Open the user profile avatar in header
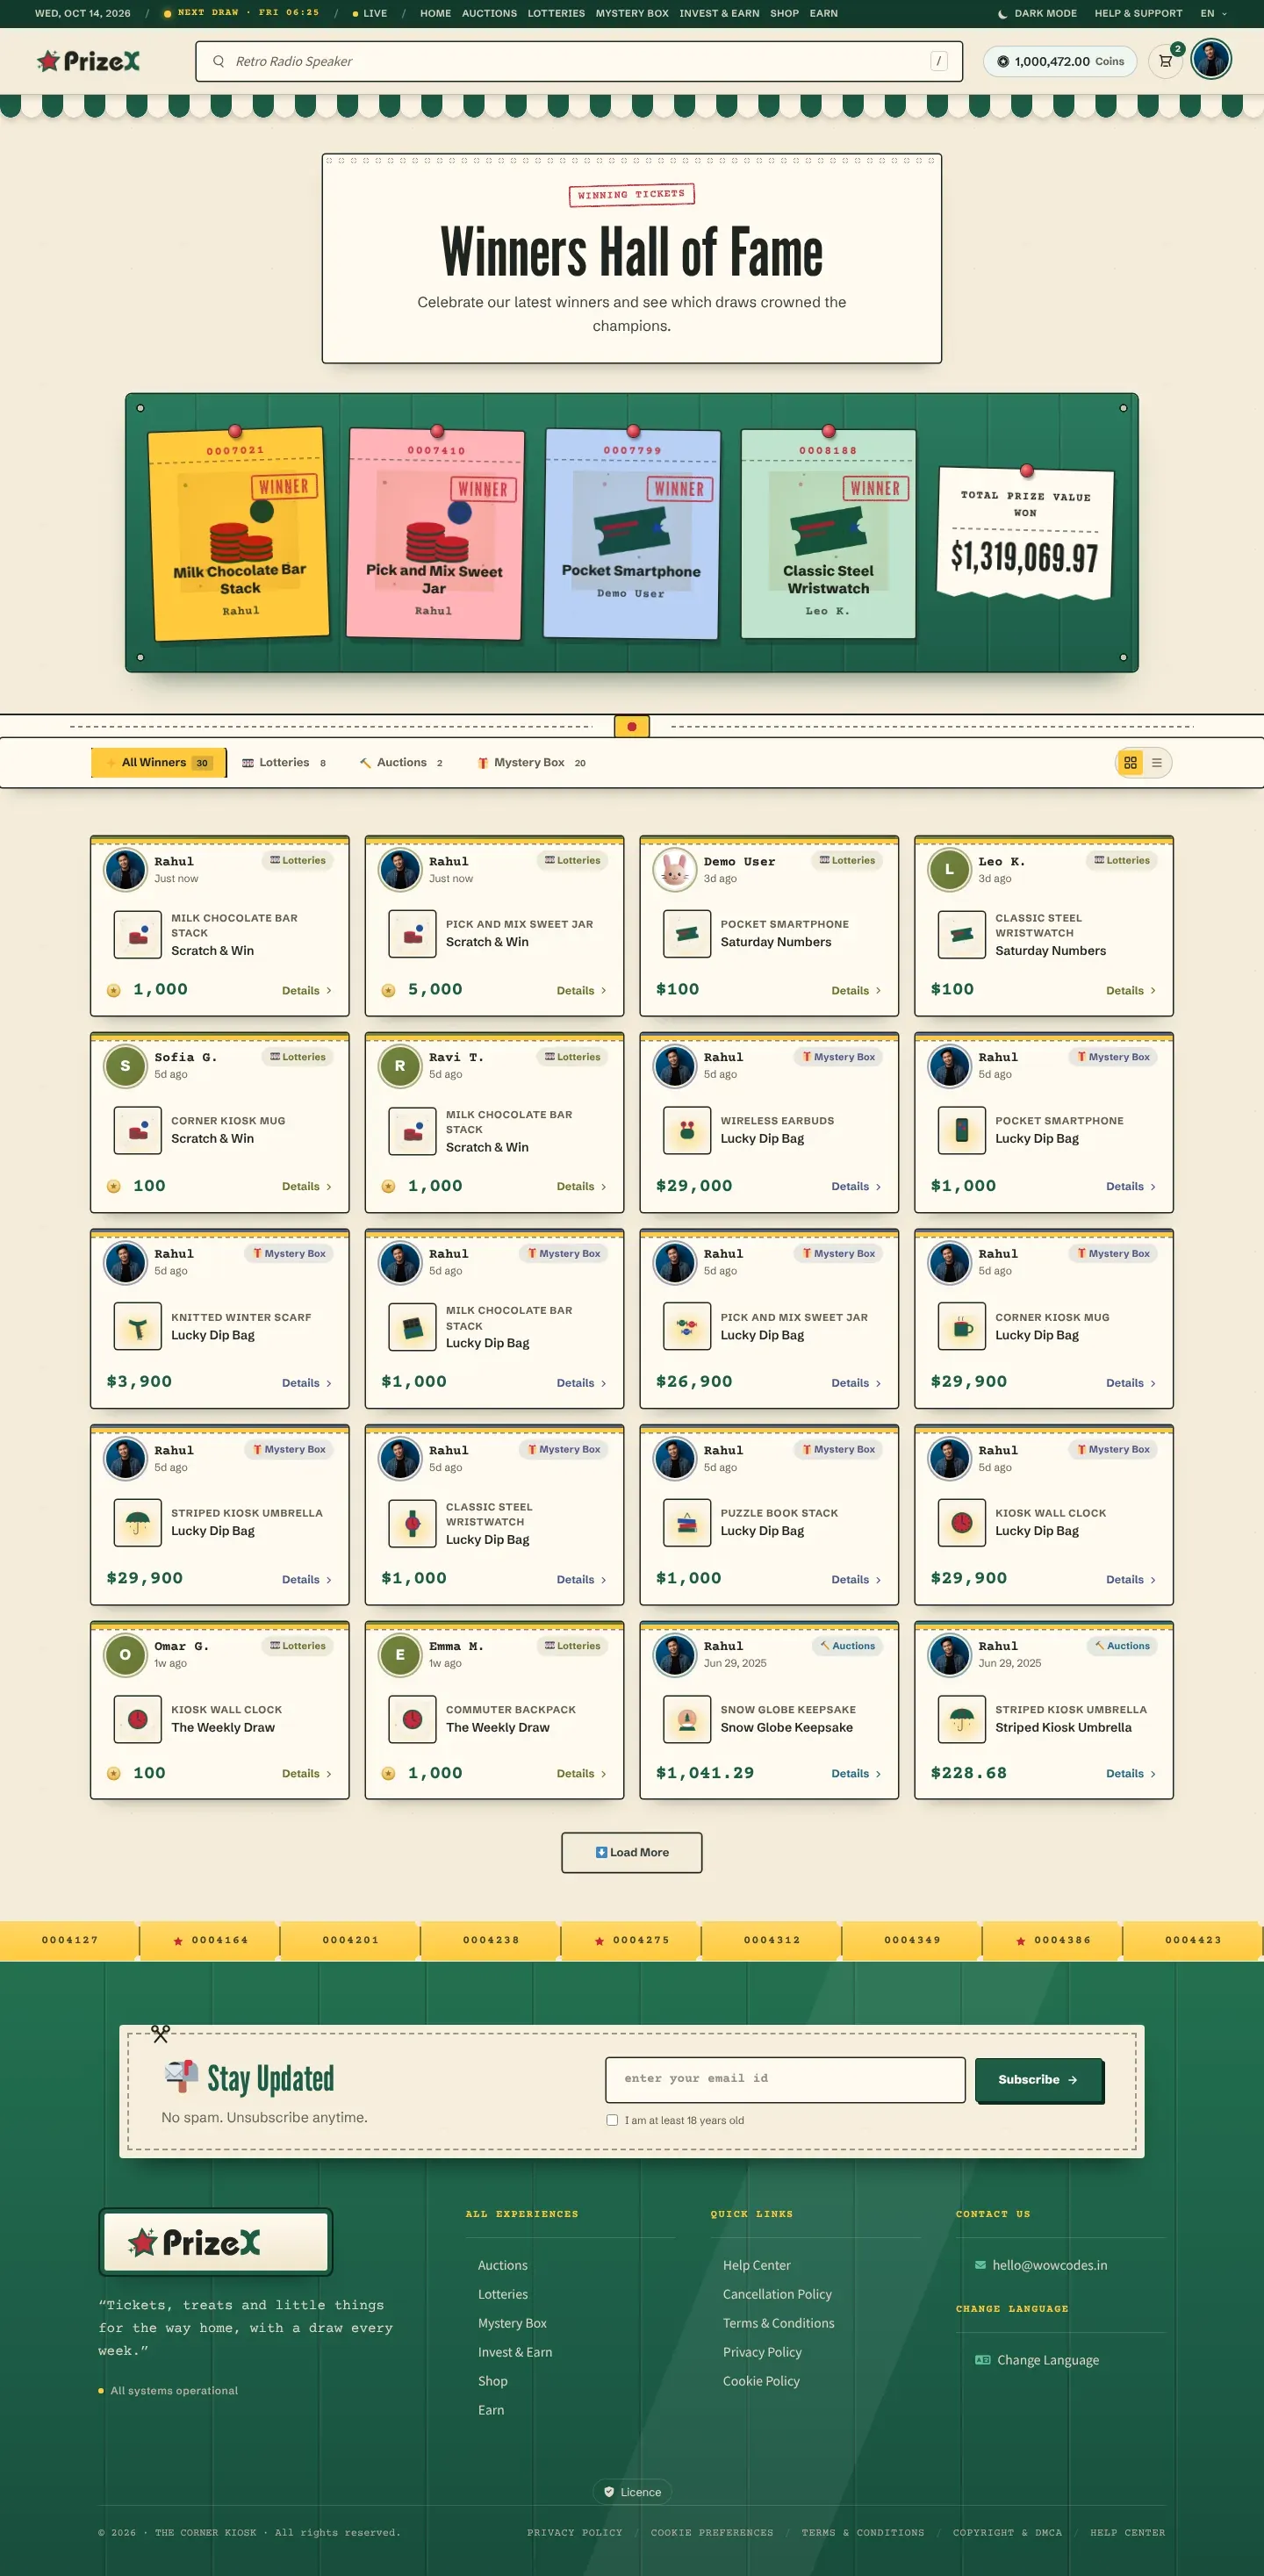The image size is (1264, 2576). tap(1211, 60)
